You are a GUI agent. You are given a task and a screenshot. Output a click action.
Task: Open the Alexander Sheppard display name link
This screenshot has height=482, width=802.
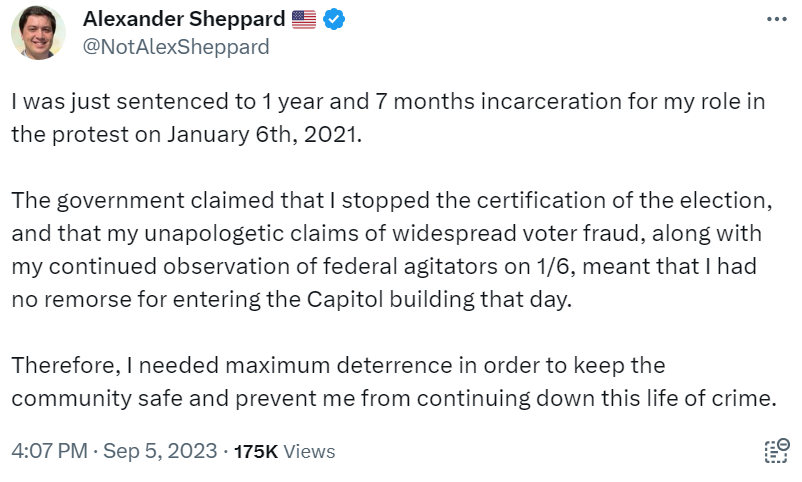click(184, 19)
